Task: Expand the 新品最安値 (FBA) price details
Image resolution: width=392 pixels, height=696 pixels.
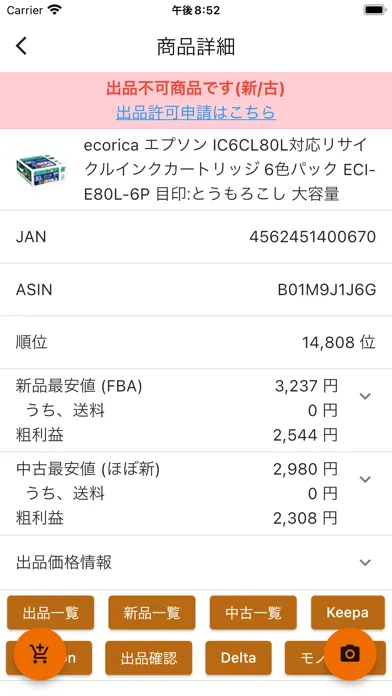Action: click(365, 396)
